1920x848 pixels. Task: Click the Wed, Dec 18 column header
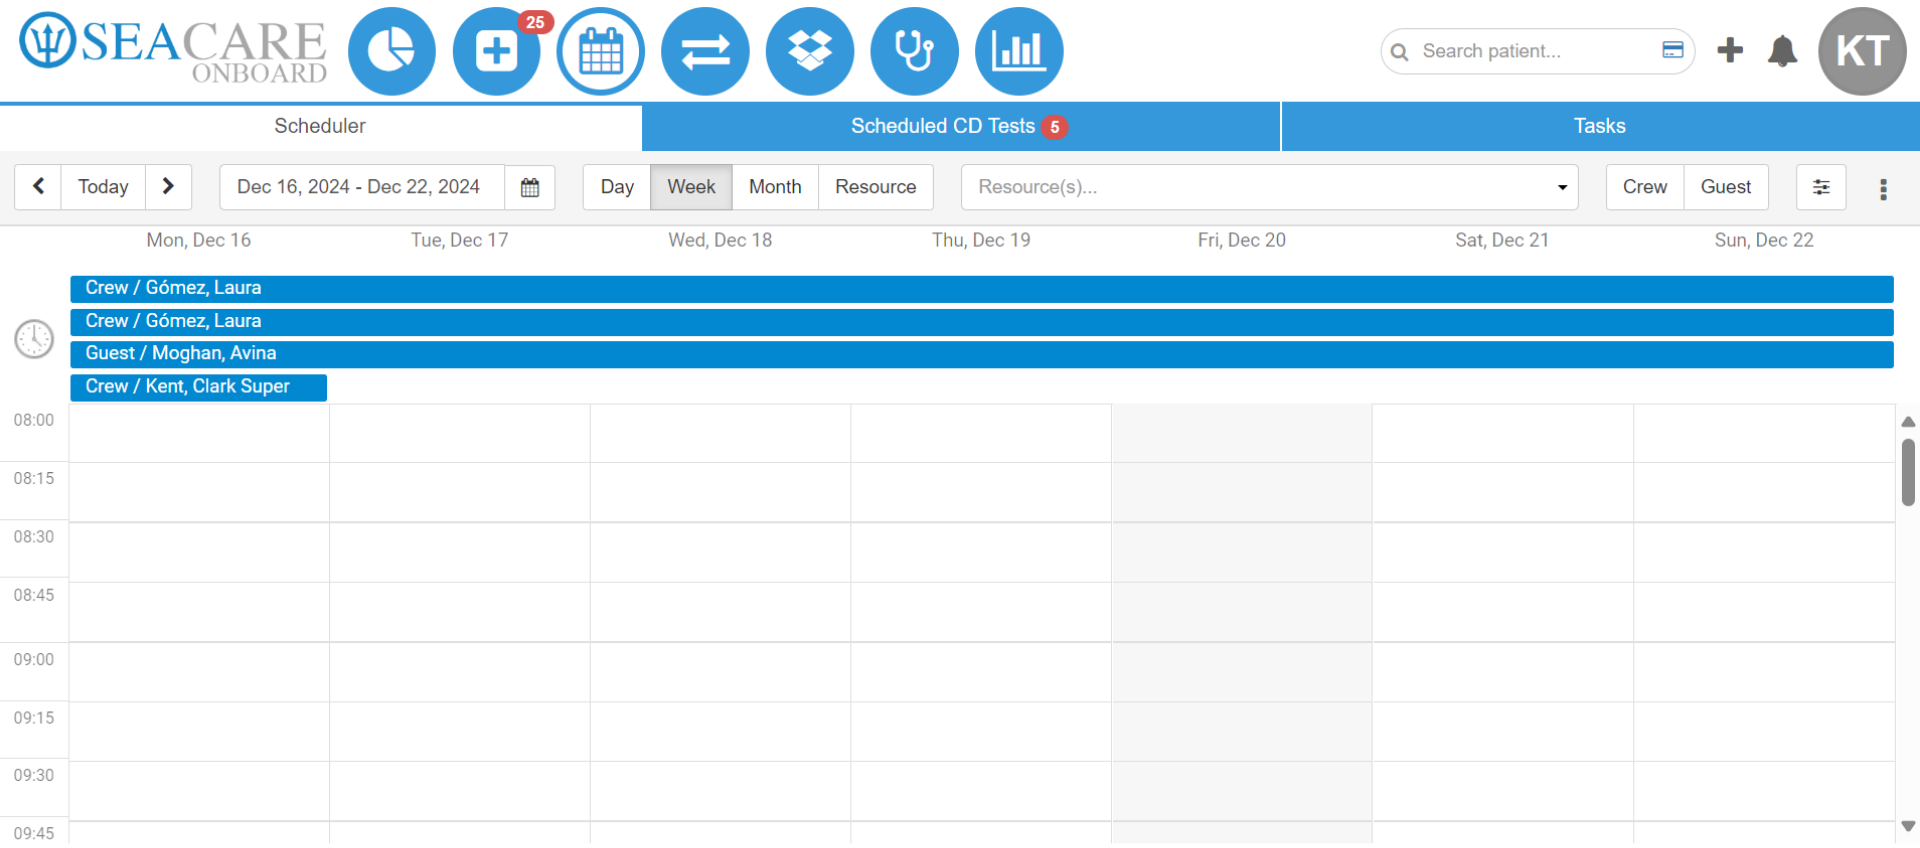(x=720, y=240)
